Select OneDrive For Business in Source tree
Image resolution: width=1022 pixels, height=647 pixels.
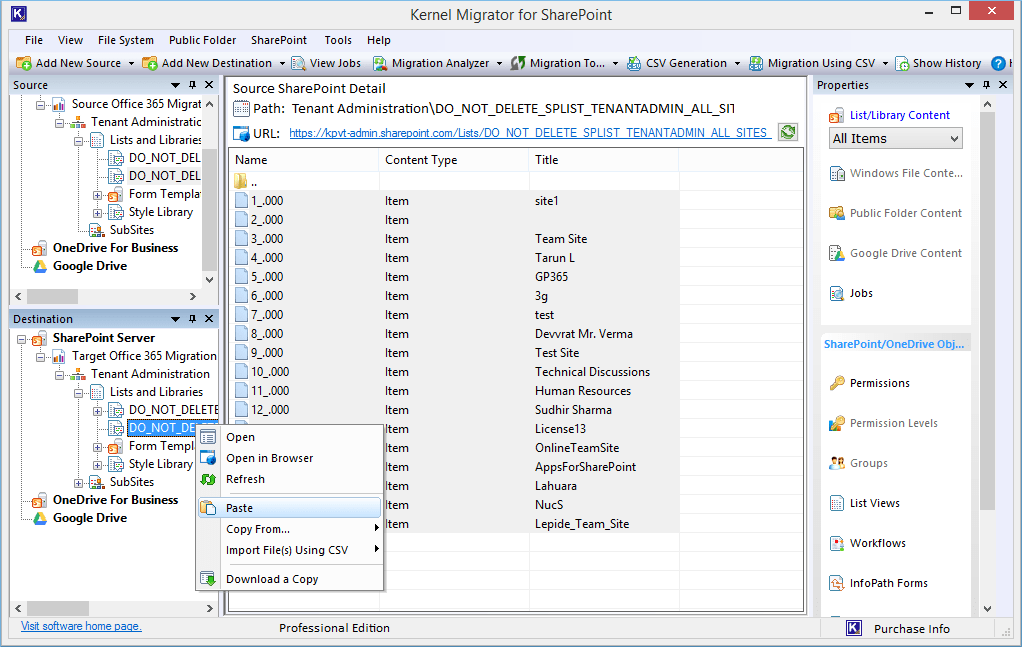click(115, 248)
